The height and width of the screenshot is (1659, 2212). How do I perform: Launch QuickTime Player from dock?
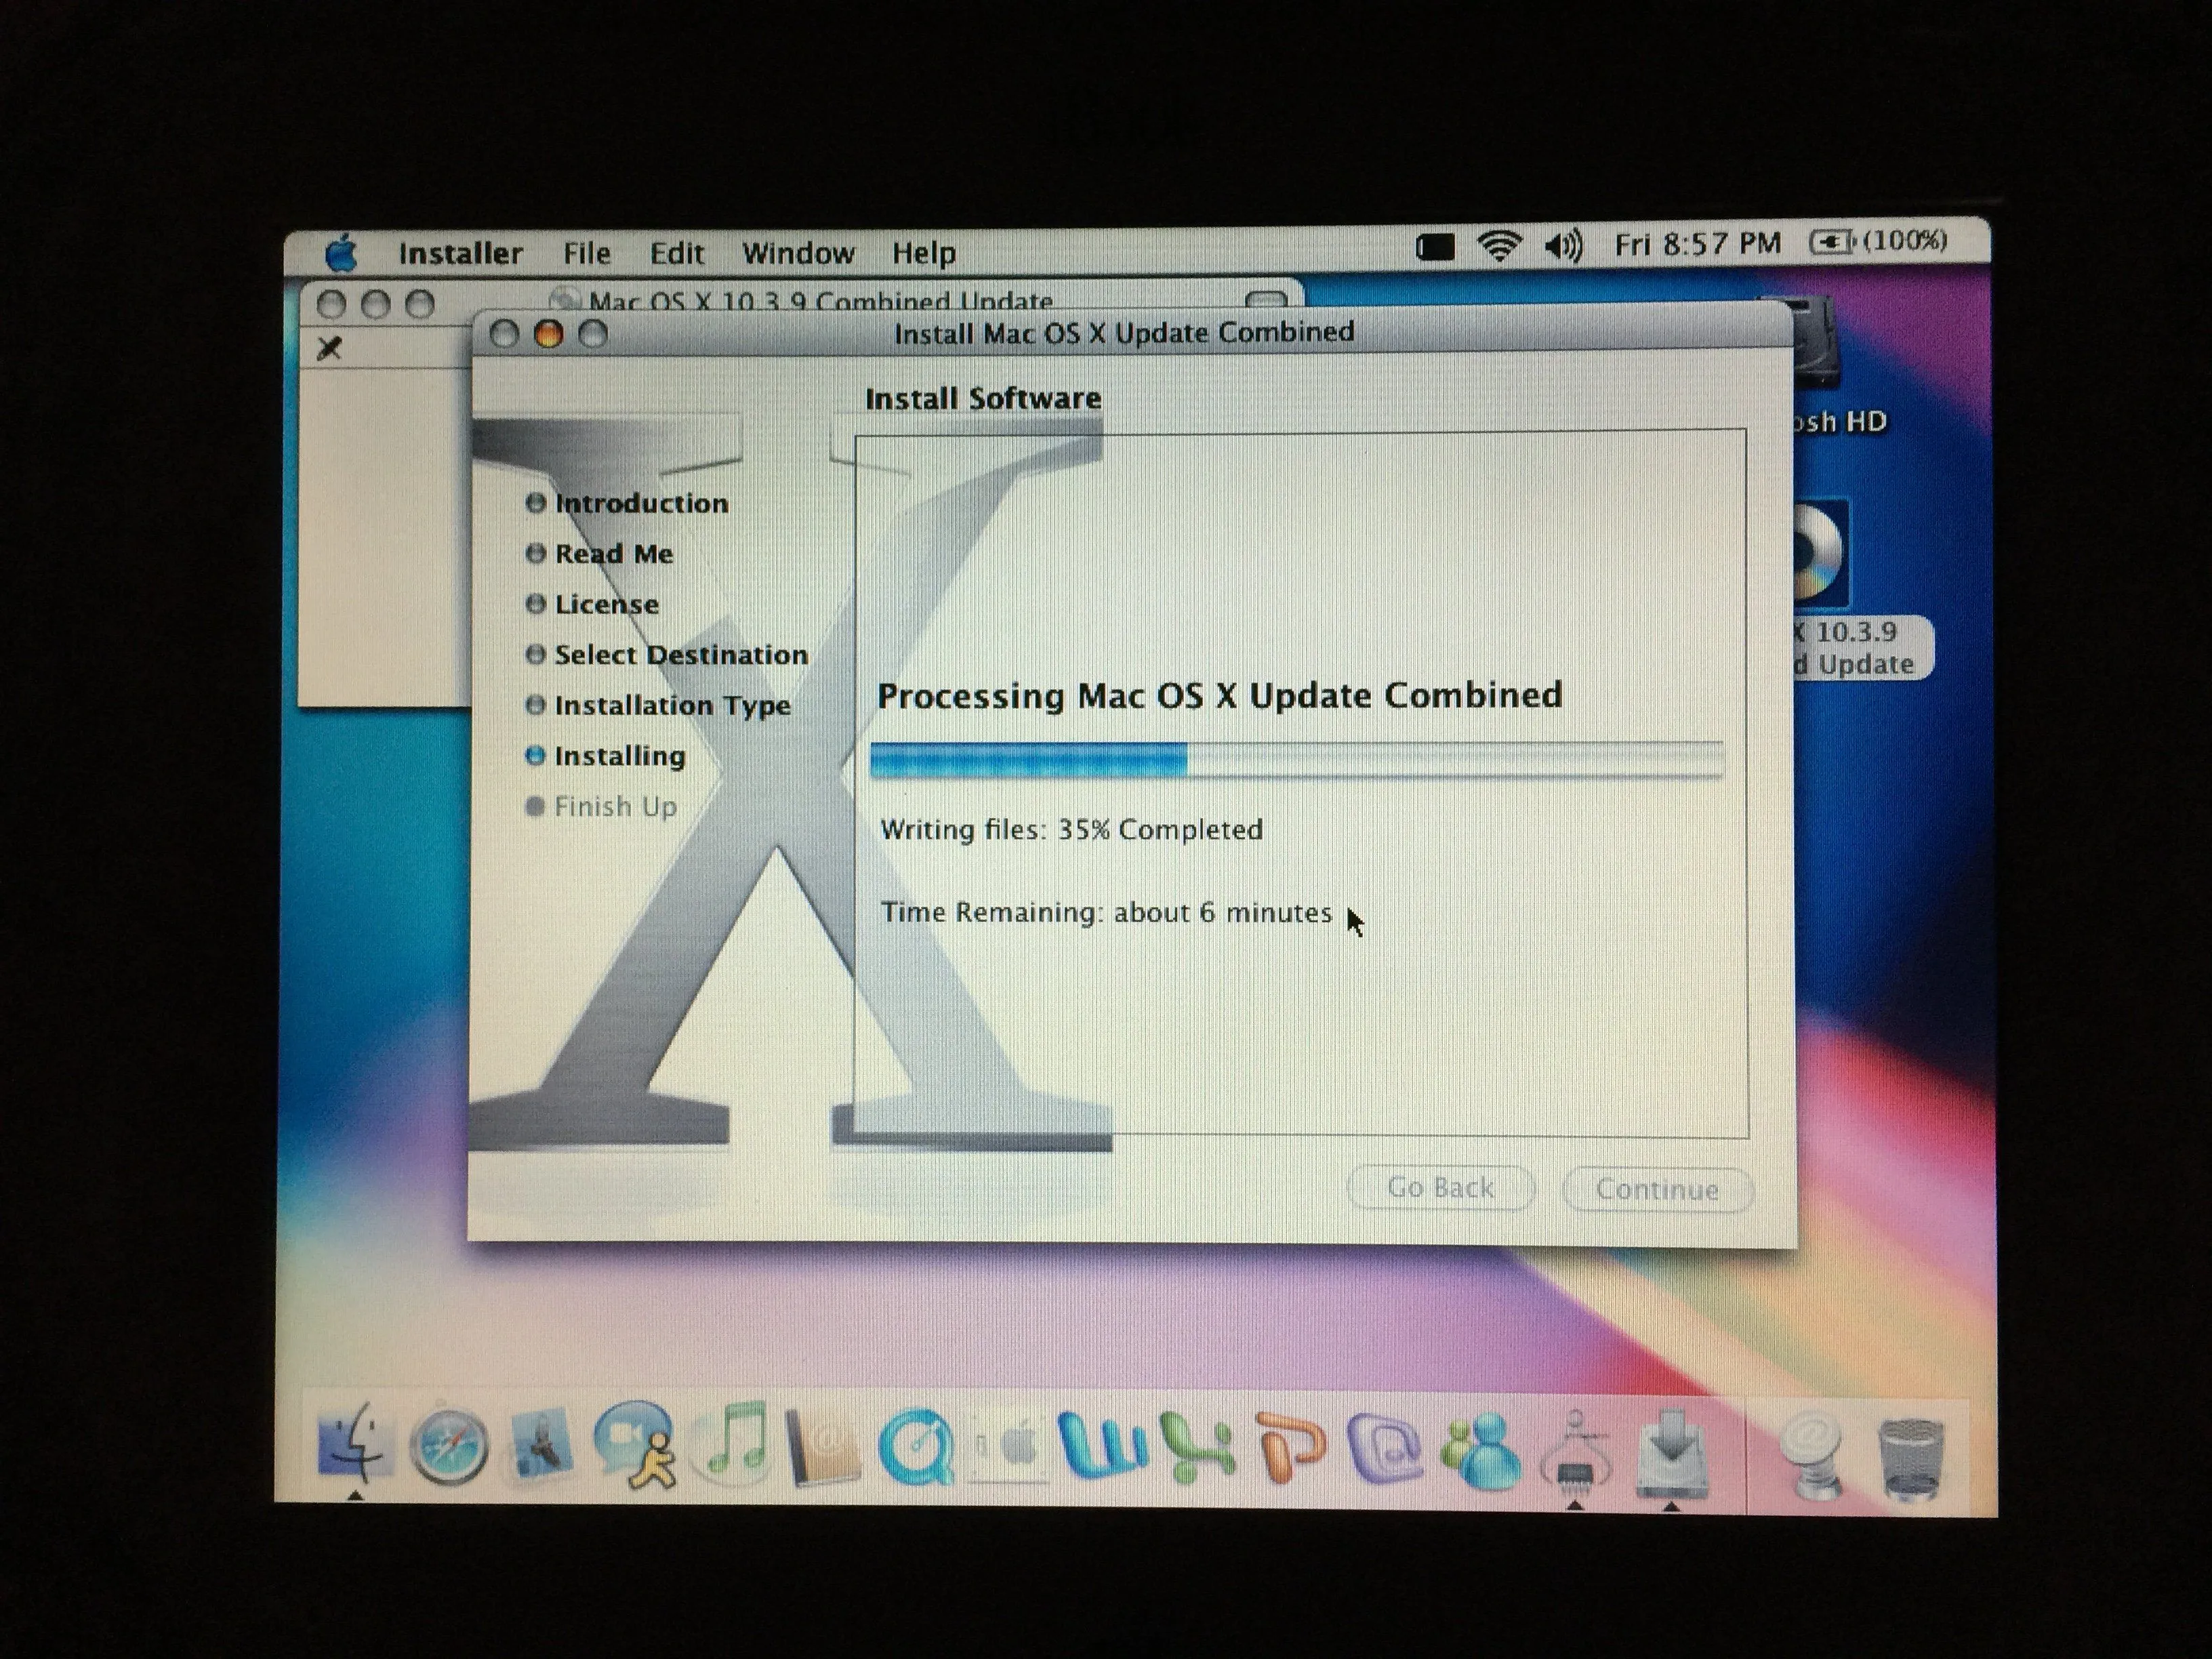click(915, 1448)
